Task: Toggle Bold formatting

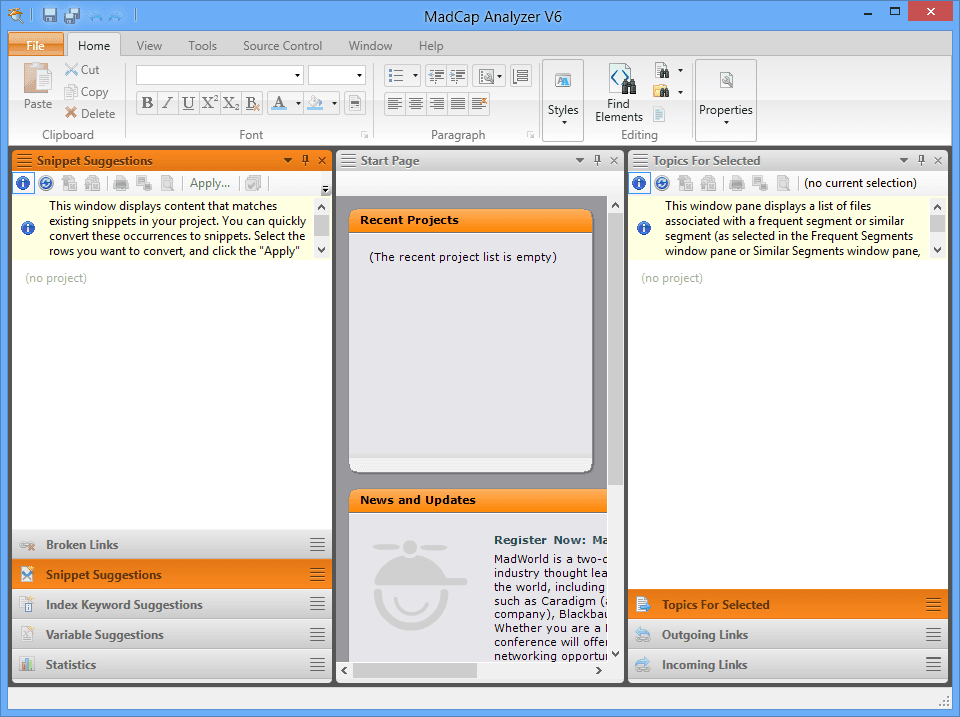Action: [x=147, y=103]
